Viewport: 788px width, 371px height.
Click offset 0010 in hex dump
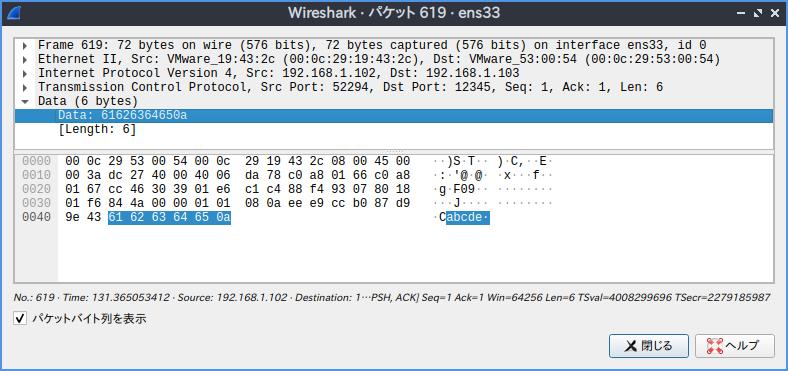36,175
